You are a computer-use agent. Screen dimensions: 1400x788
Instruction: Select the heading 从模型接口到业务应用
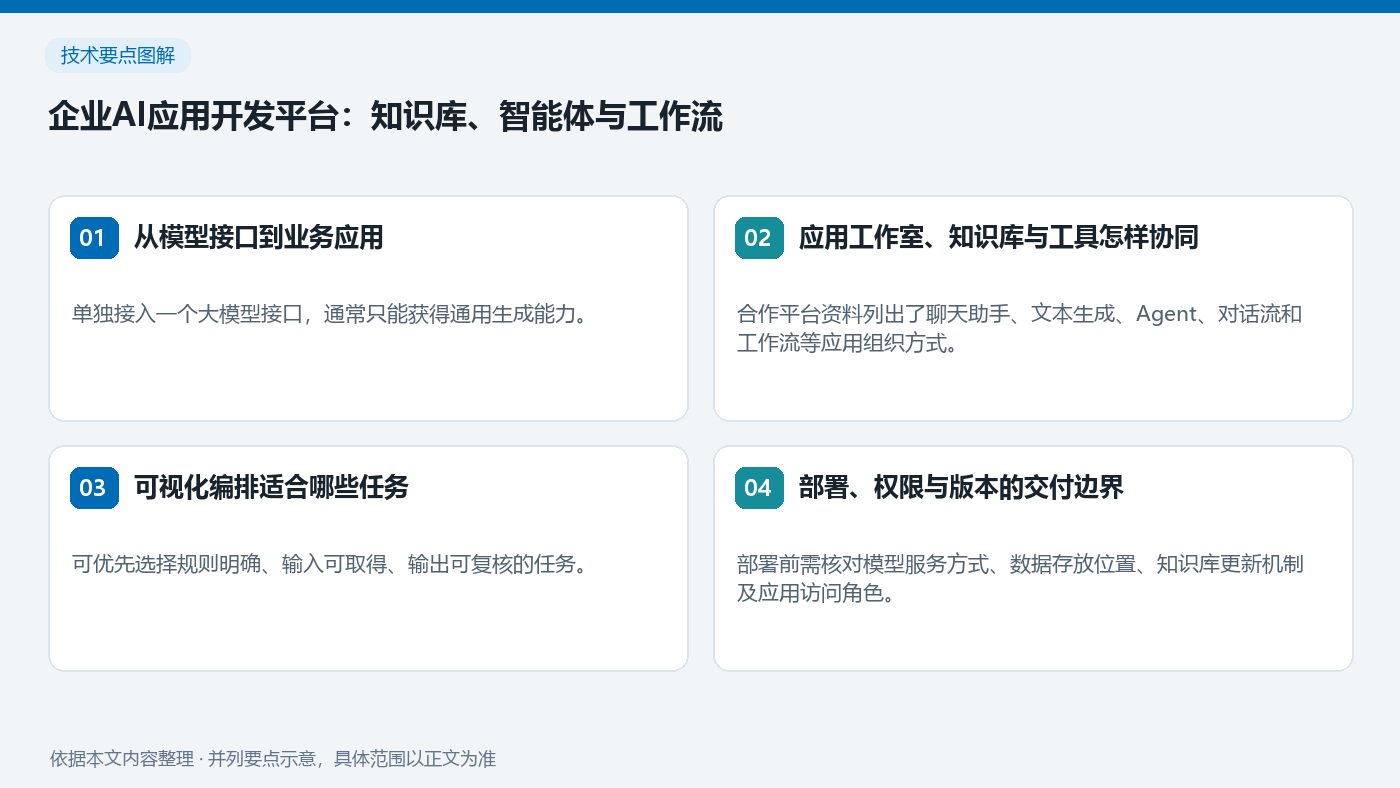[x=259, y=238]
